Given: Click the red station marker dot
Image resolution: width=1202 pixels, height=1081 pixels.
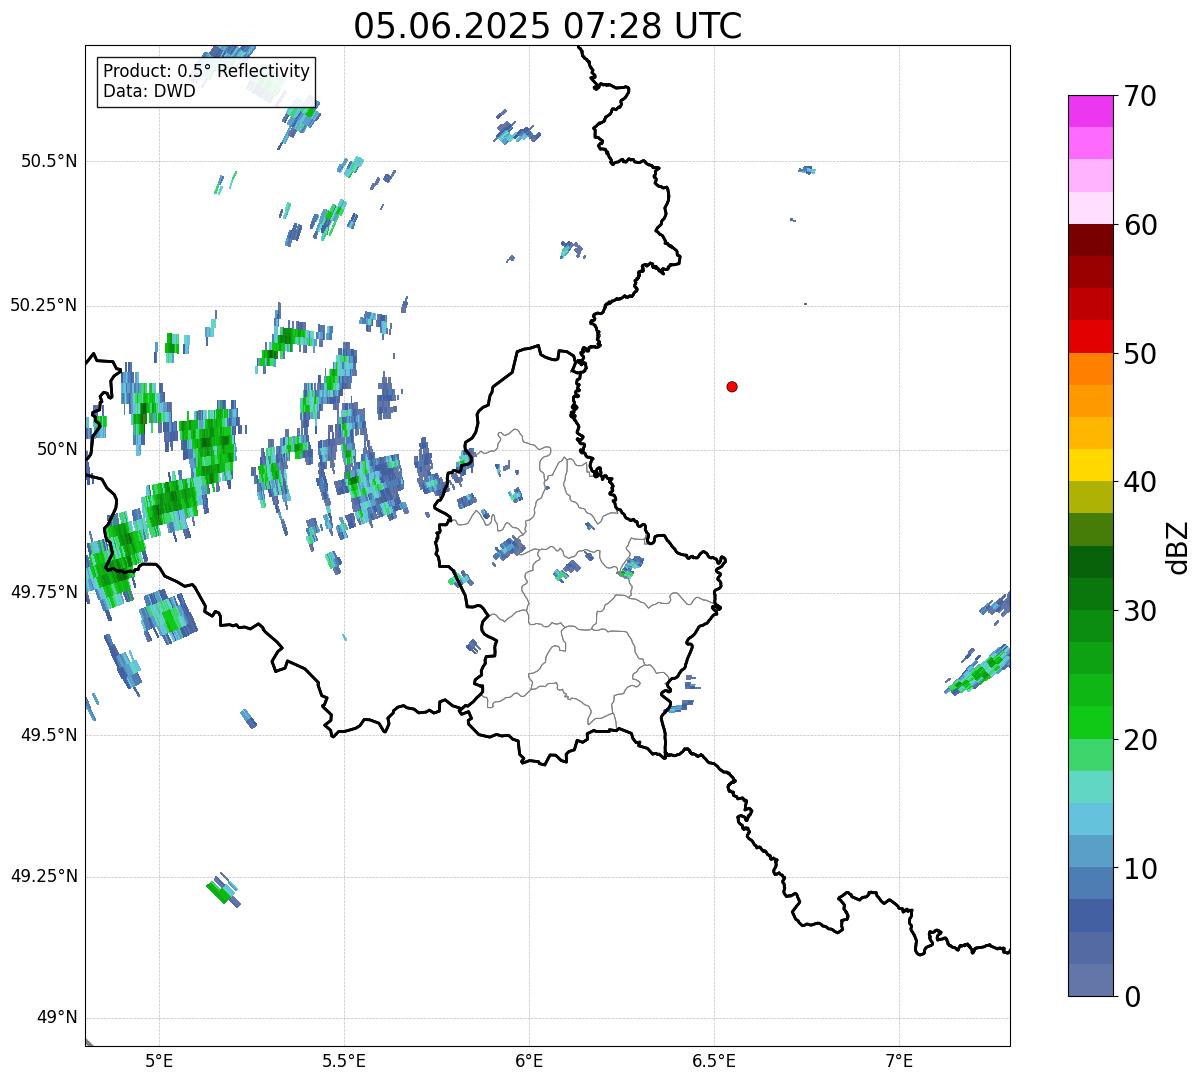Looking at the screenshot, I should click(x=732, y=386).
